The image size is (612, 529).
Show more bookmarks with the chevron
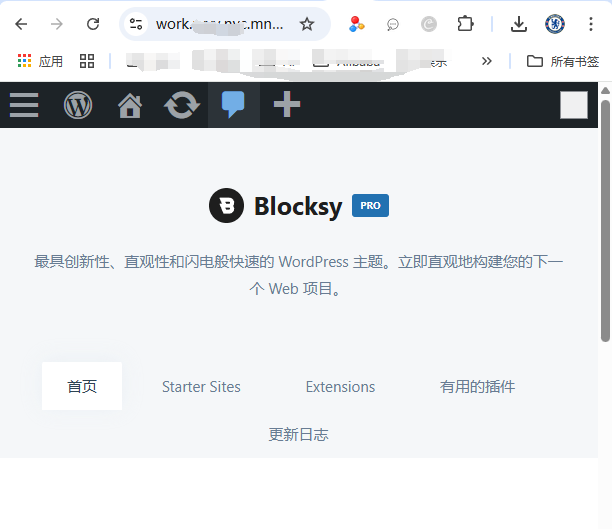point(486,61)
